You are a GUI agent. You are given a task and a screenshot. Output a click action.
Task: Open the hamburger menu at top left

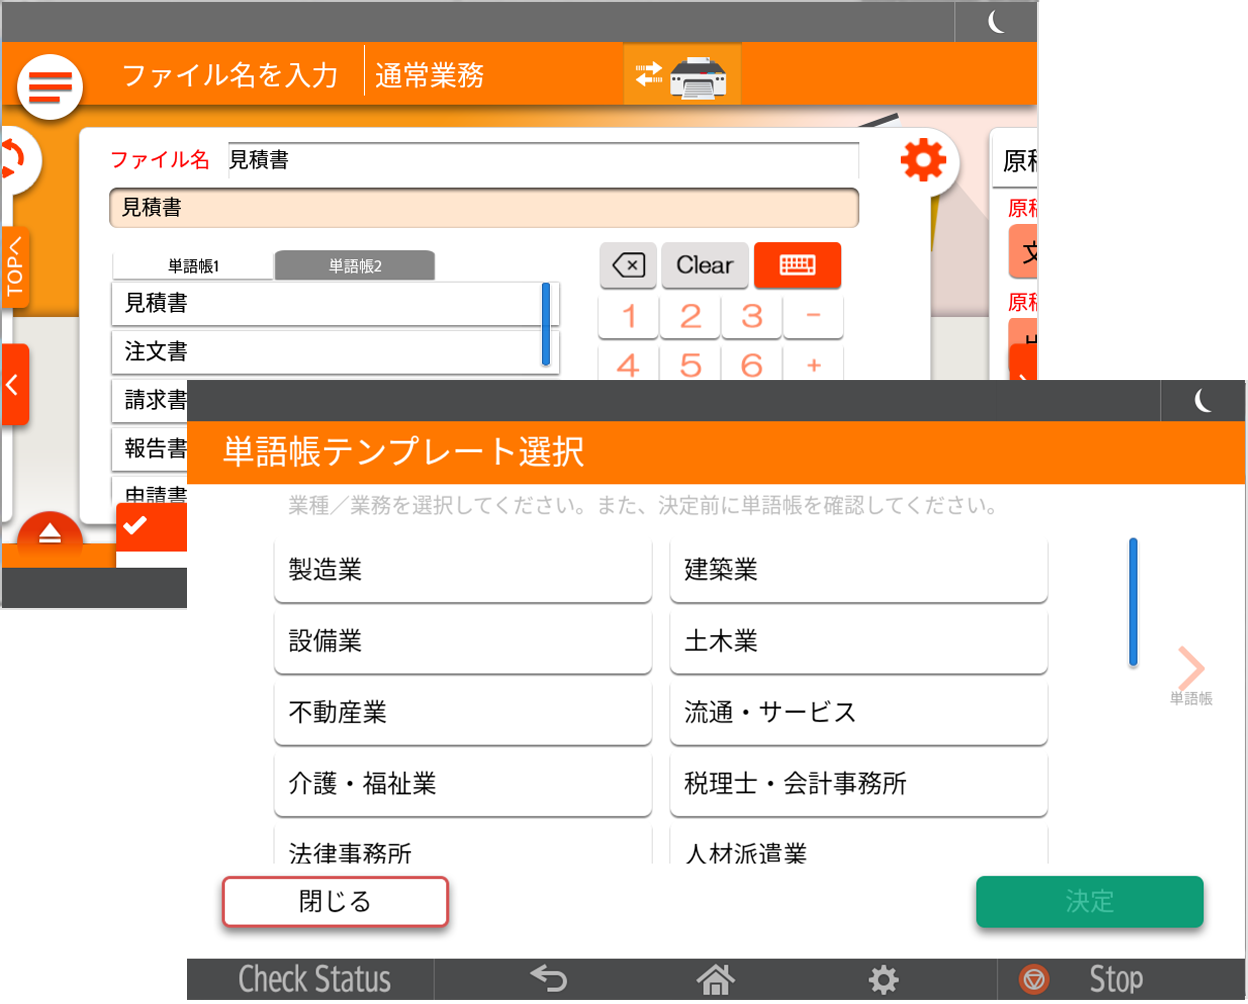click(x=49, y=86)
